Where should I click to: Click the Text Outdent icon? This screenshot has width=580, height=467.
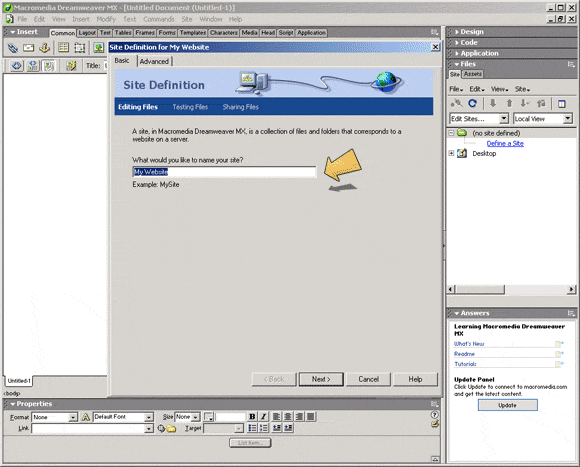pos(277,428)
